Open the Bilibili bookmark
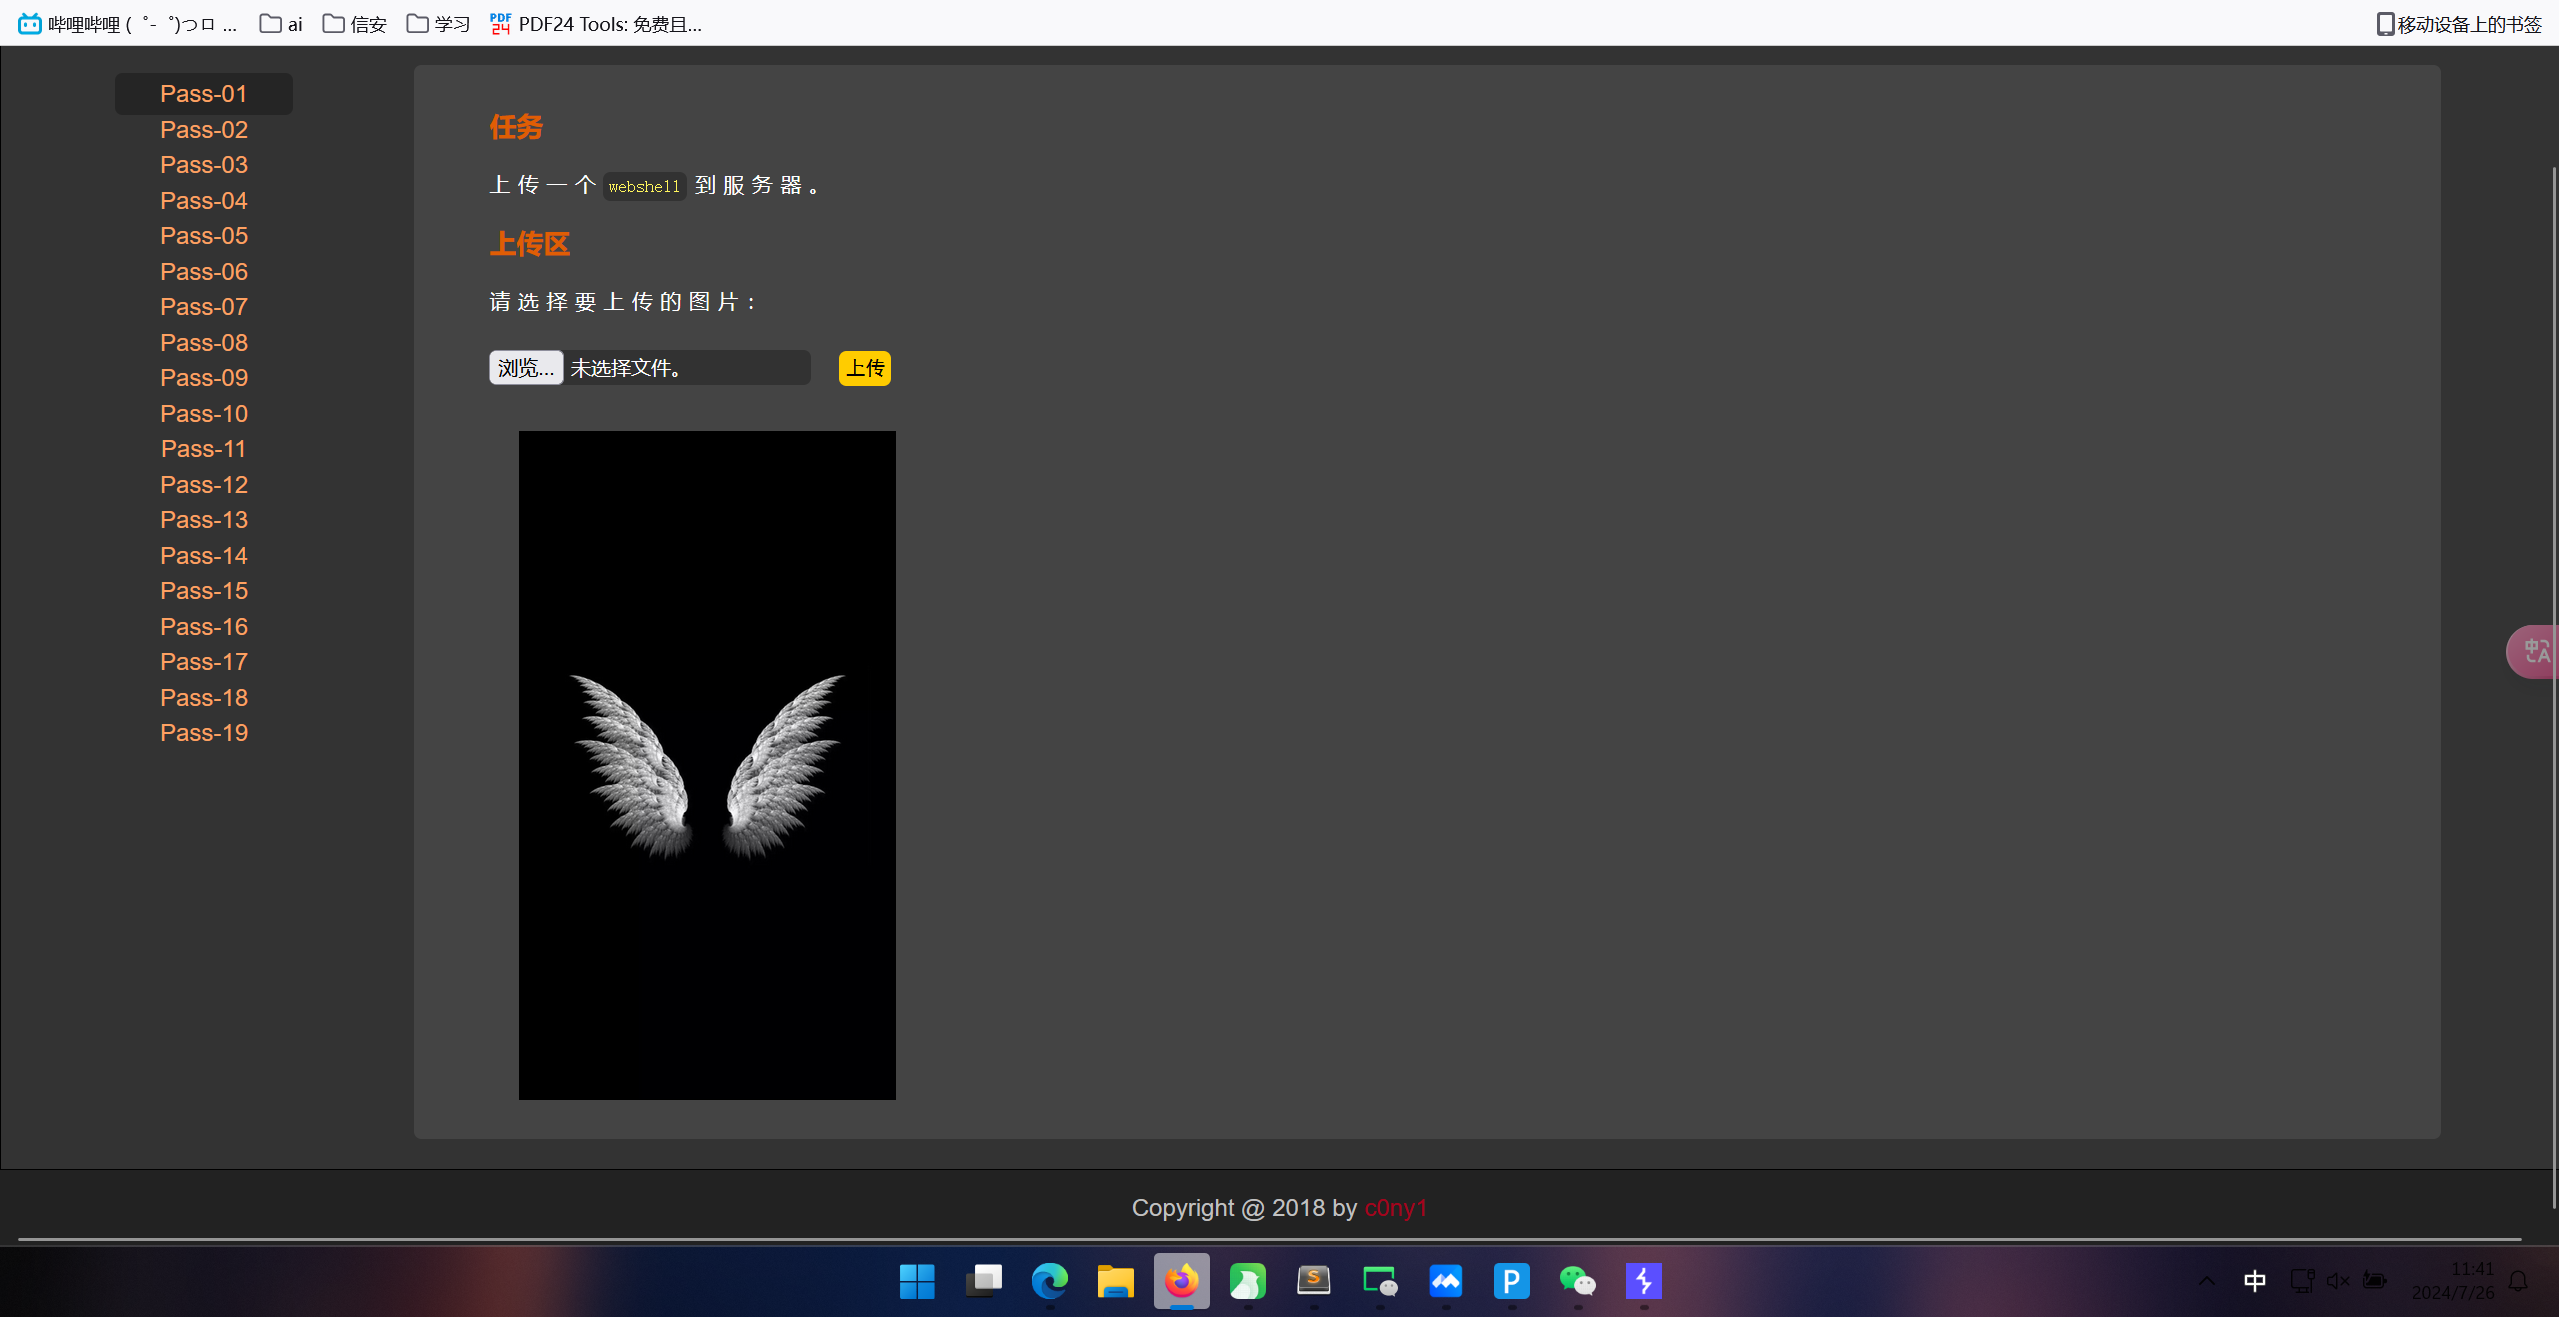The width and height of the screenshot is (2559, 1317). 128,24
